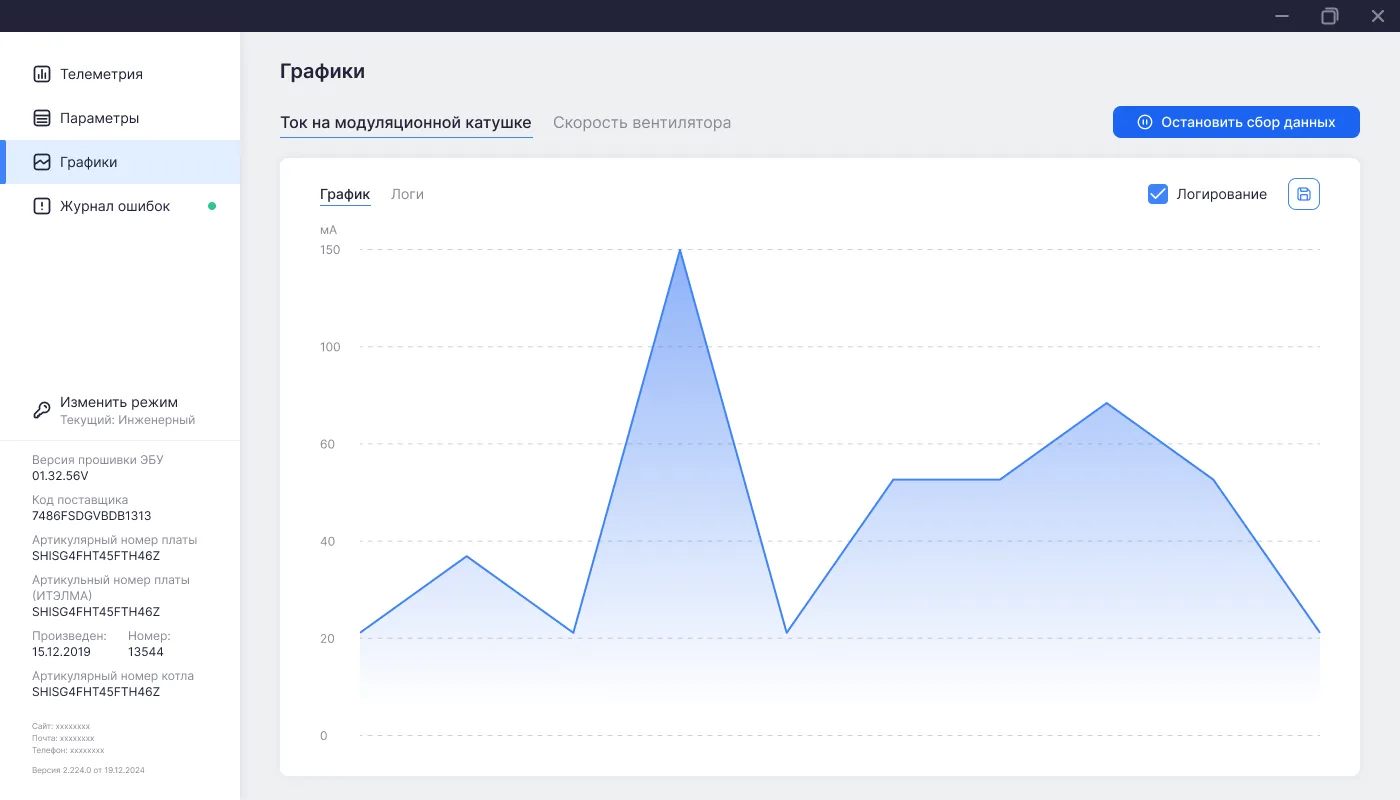Select the Логи sub-tab
The image size is (1400, 800).
407,194
